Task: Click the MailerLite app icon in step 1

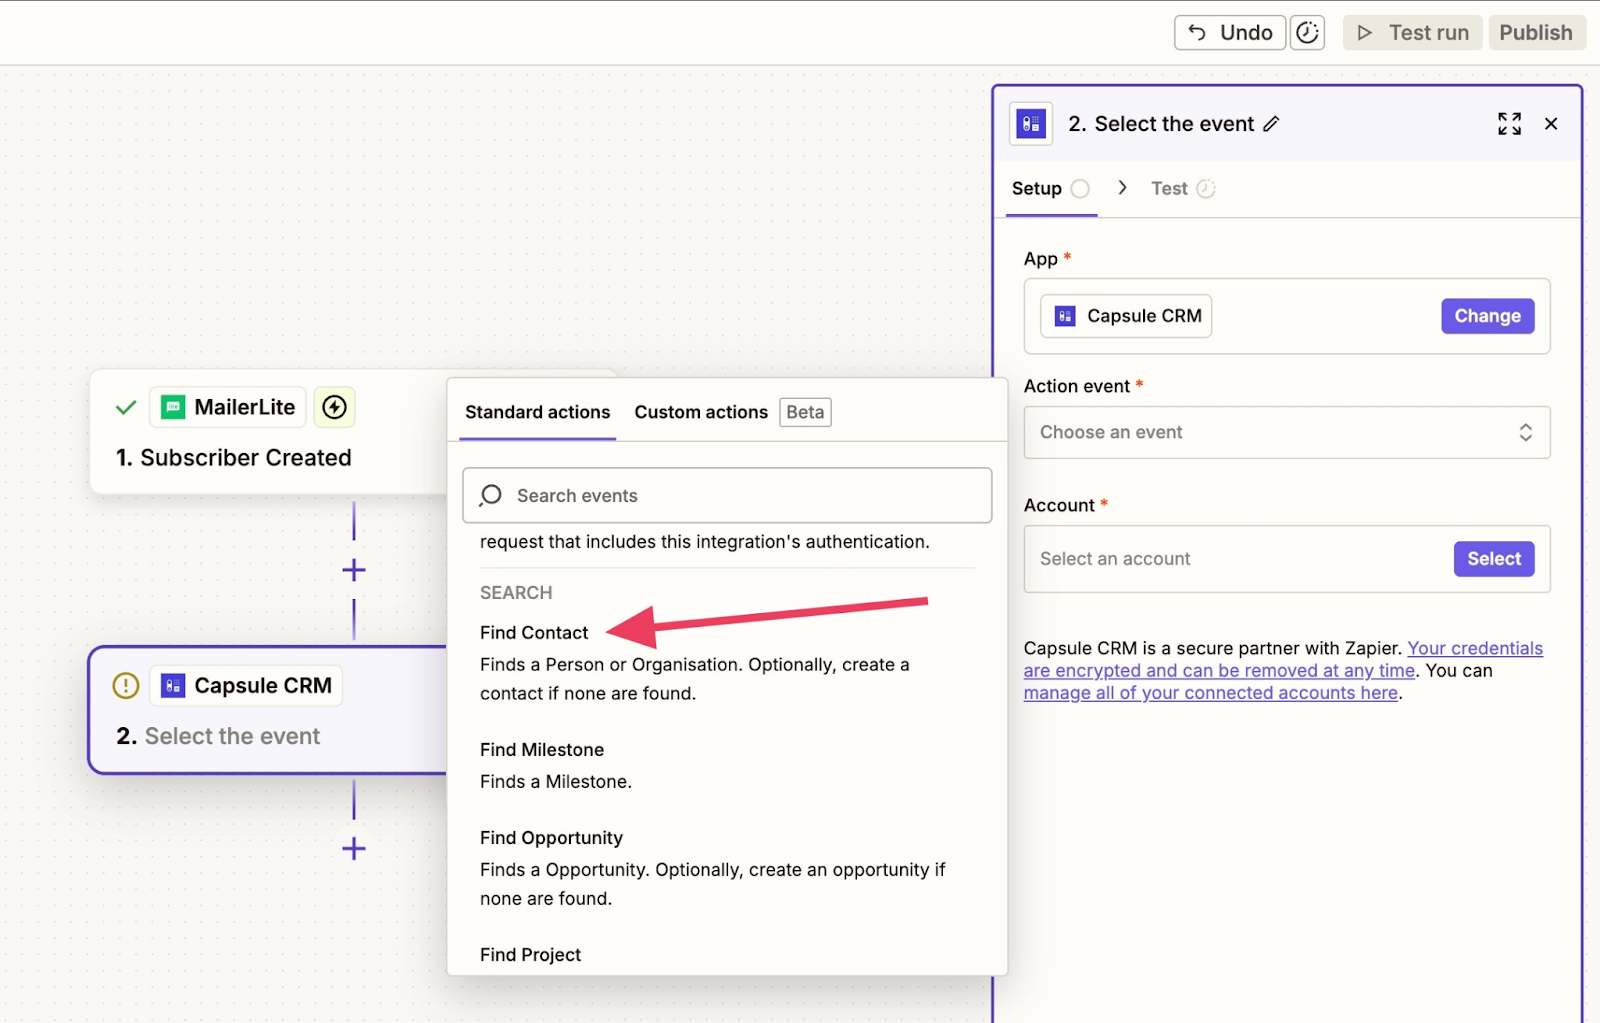Action: tap(174, 407)
